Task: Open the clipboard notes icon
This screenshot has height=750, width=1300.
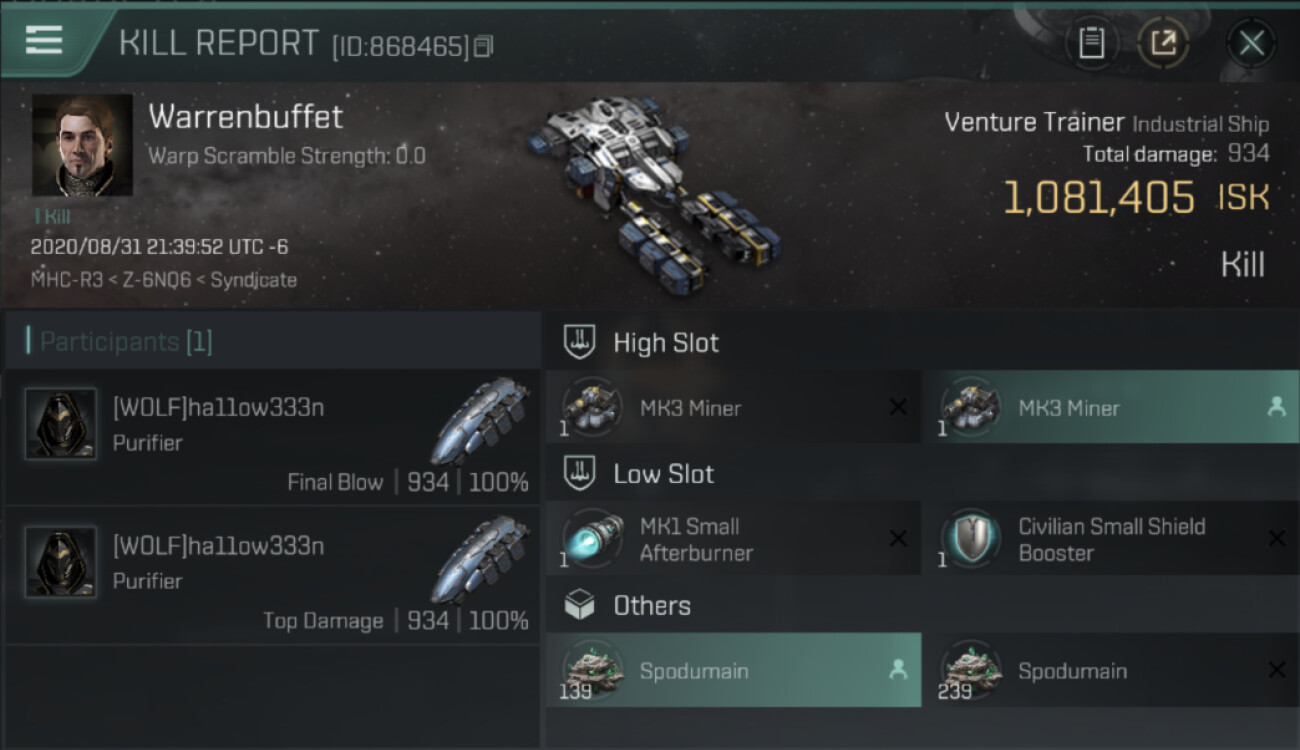Action: pos(1091,43)
